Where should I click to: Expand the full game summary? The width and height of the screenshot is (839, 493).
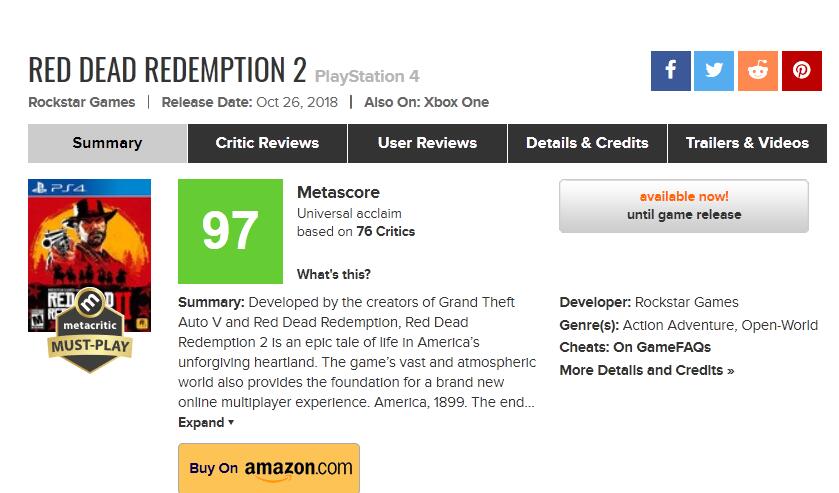(x=205, y=423)
